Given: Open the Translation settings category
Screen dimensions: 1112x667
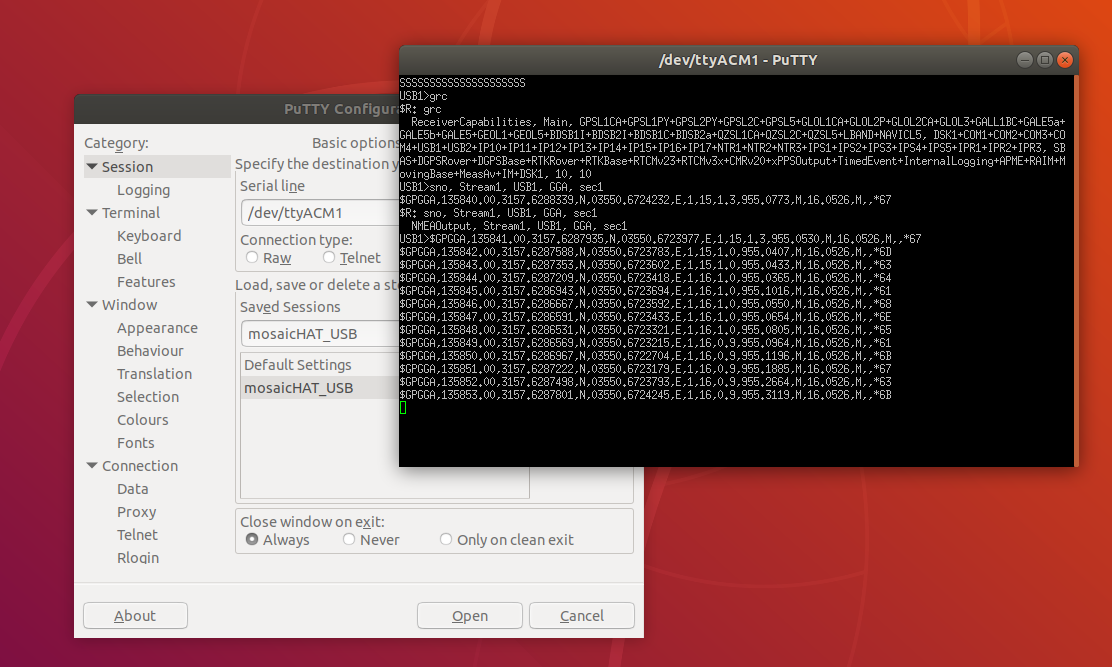Looking at the screenshot, I should [x=155, y=374].
